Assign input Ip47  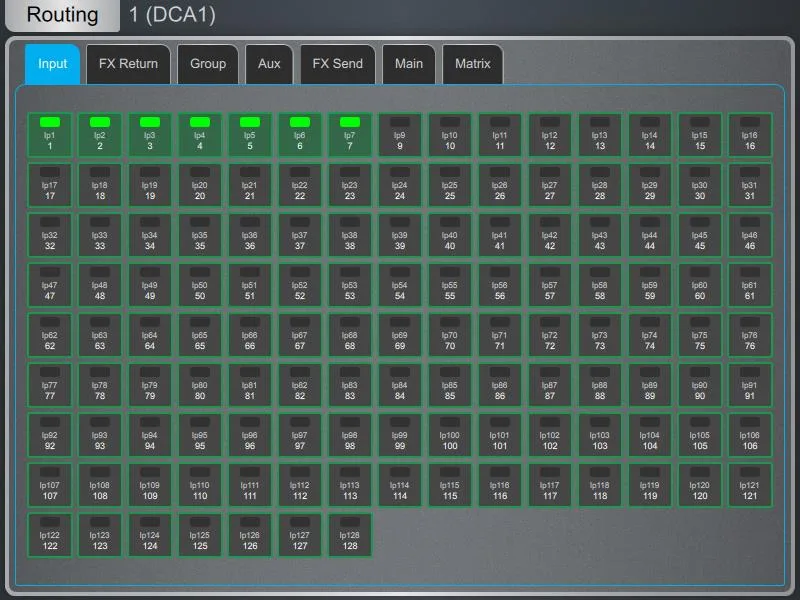pyautogui.click(x=49, y=285)
